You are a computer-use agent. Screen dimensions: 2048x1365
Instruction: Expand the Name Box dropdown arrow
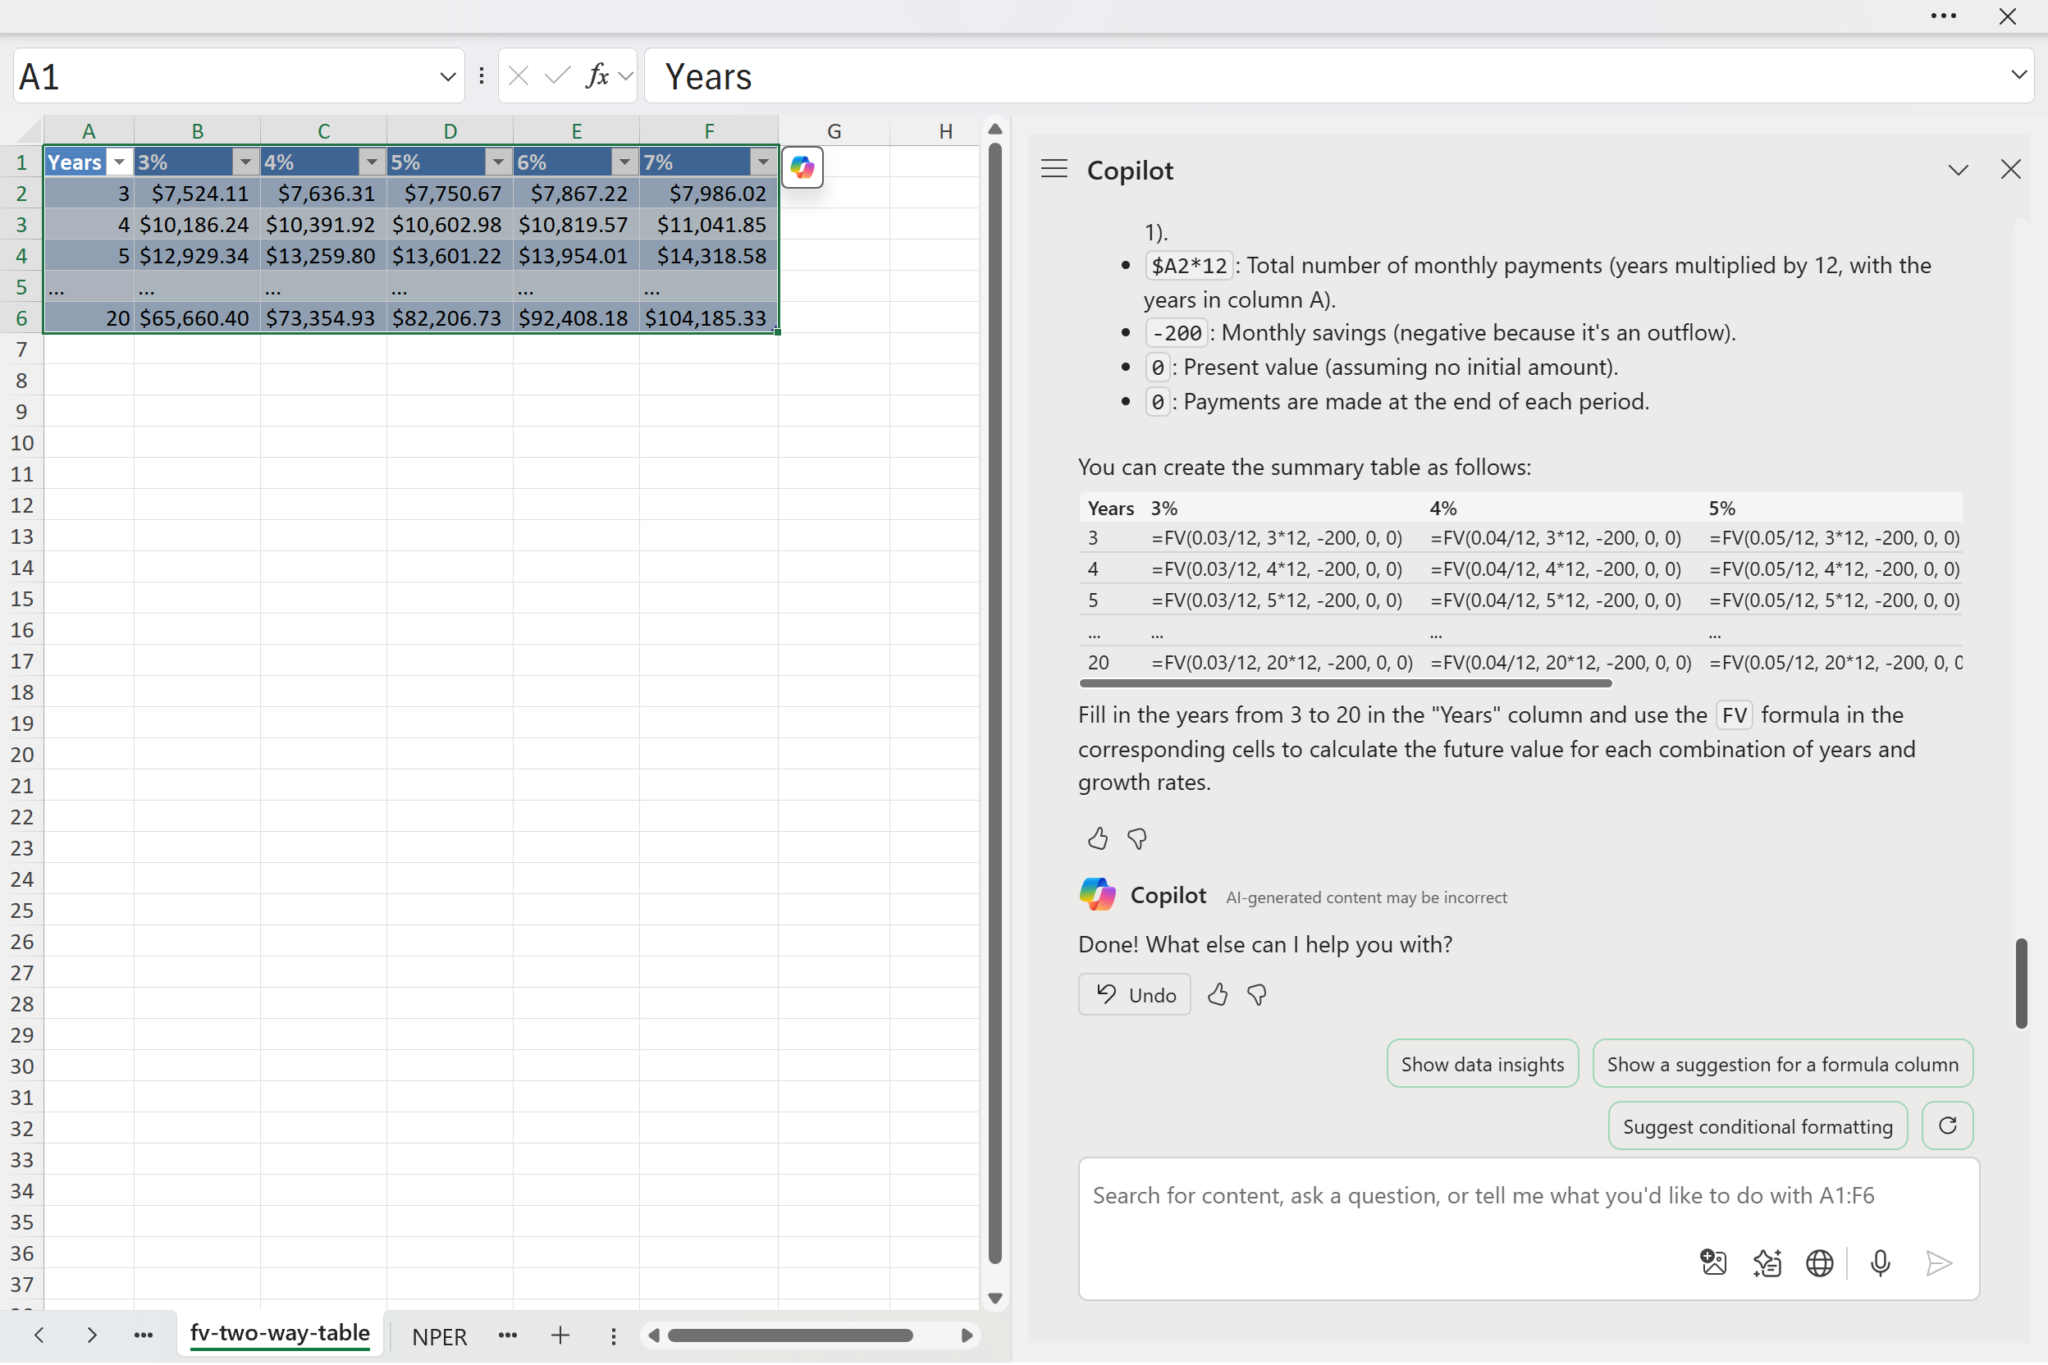pos(447,76)
